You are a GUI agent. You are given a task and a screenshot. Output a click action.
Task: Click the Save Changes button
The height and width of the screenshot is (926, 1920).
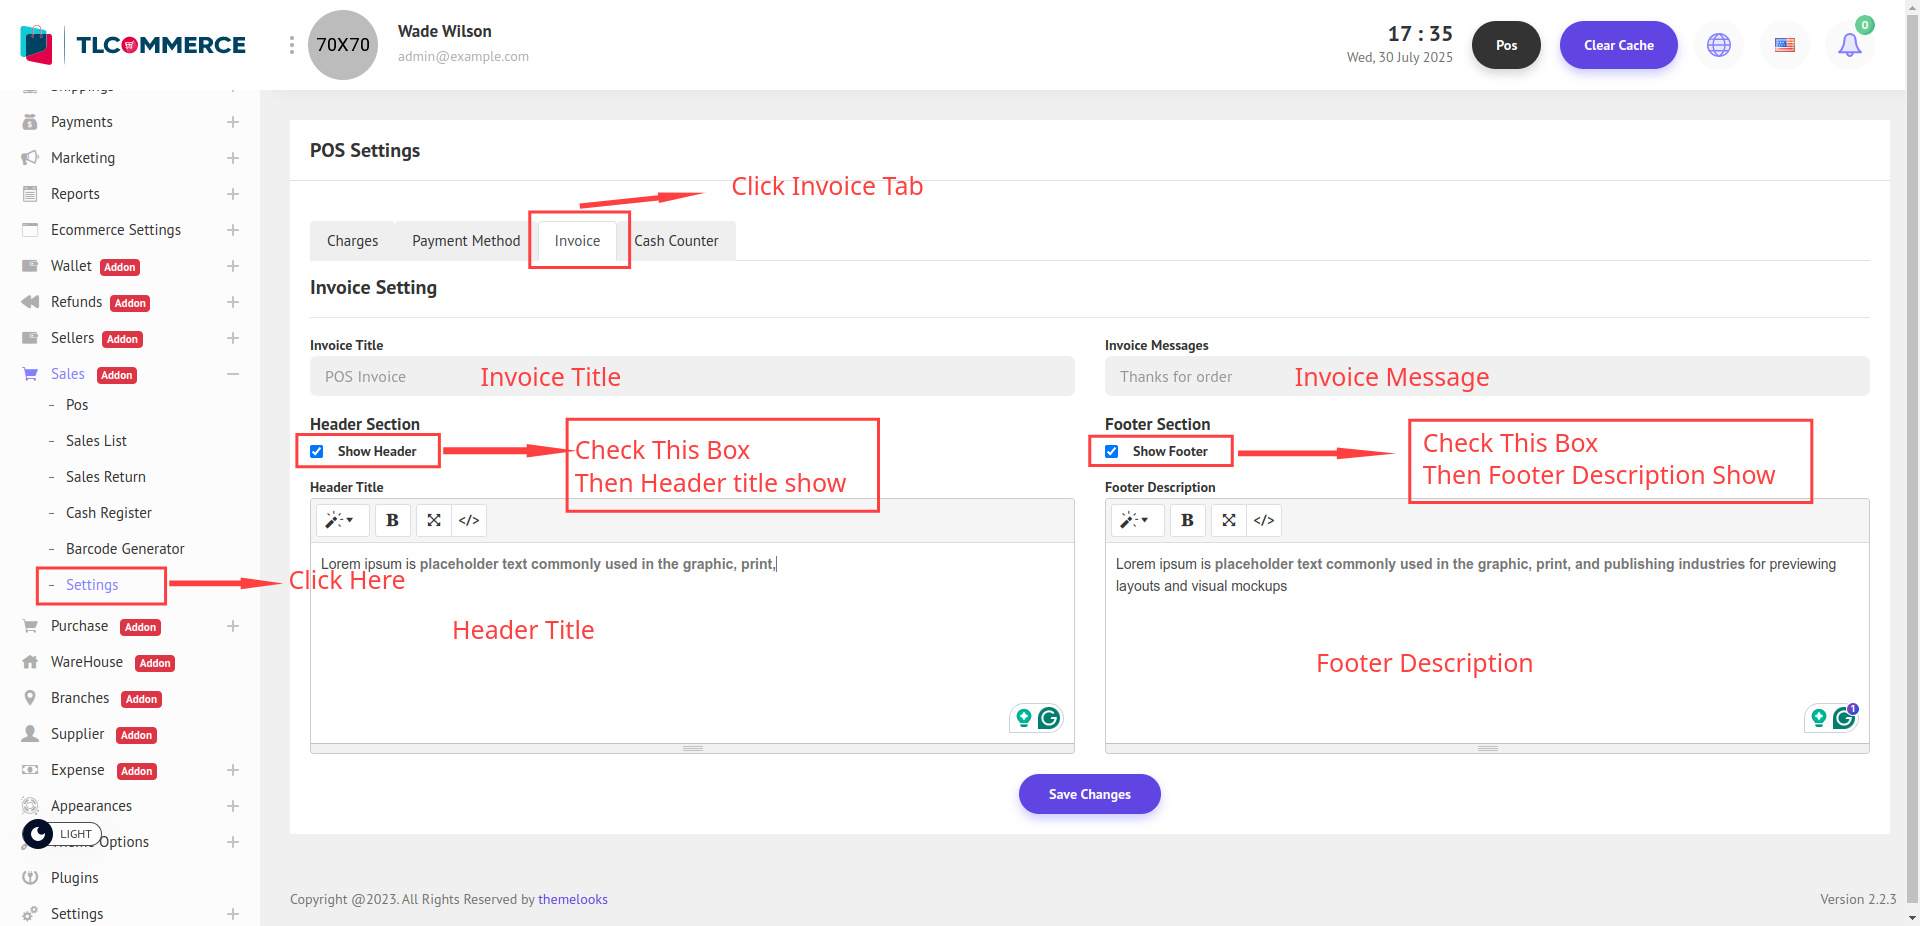click(1089, 794)
